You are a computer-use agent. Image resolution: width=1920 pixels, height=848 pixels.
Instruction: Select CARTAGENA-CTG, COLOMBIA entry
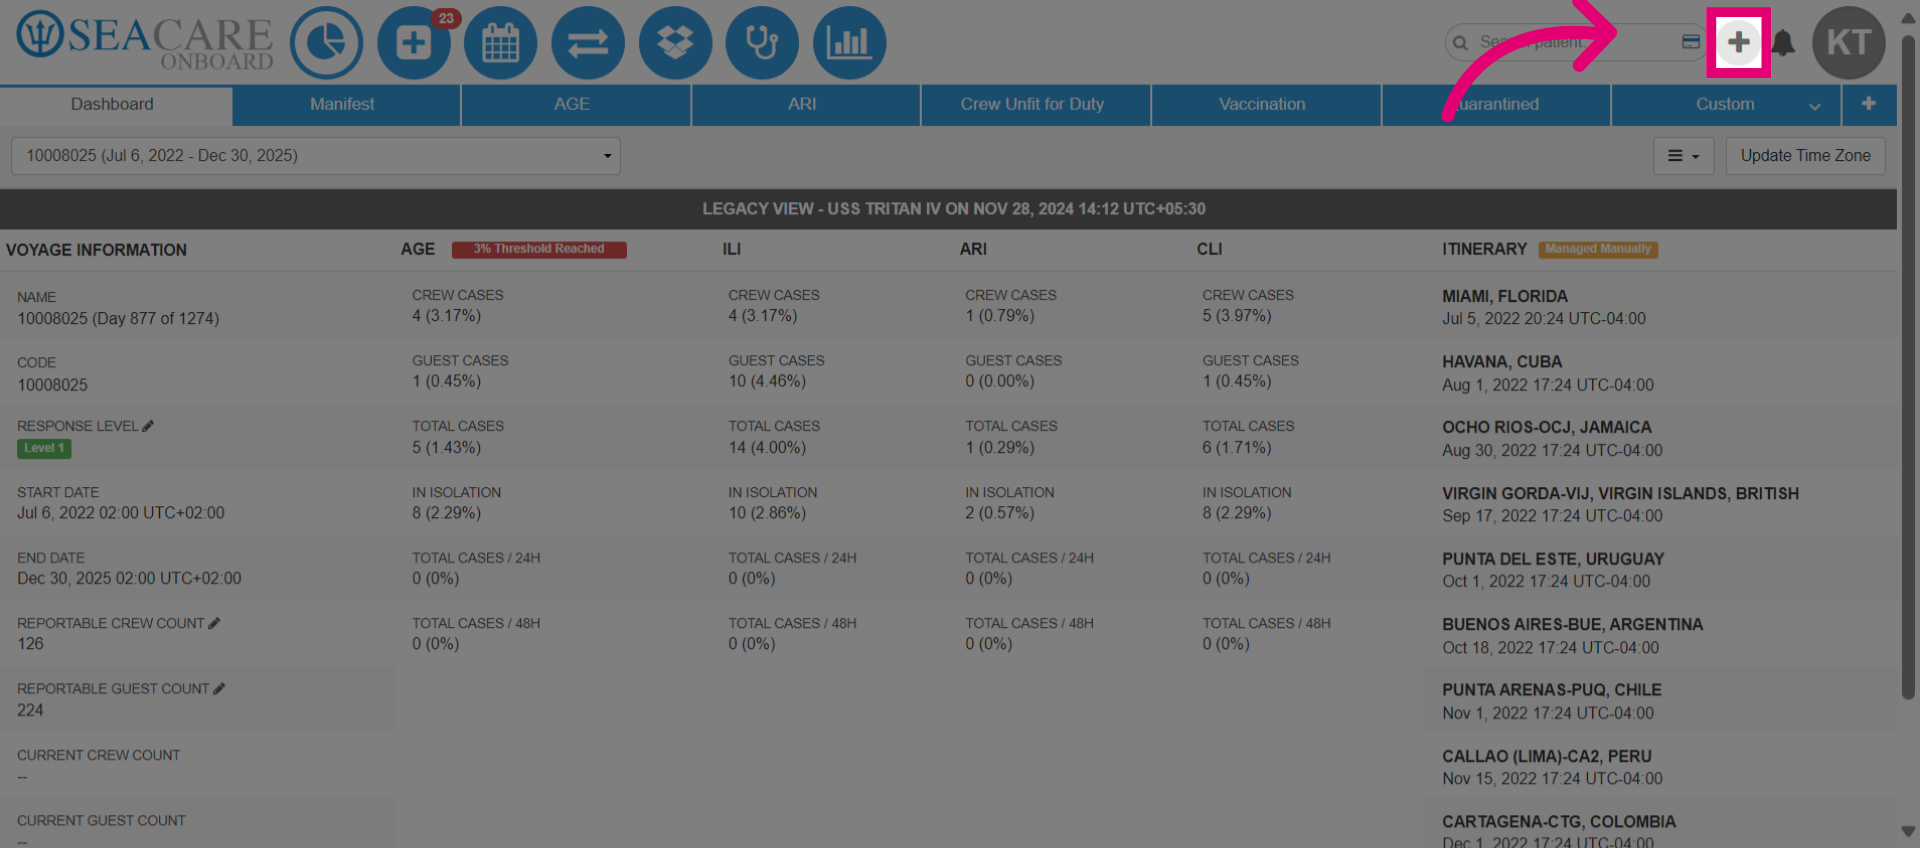(1660, 825)
